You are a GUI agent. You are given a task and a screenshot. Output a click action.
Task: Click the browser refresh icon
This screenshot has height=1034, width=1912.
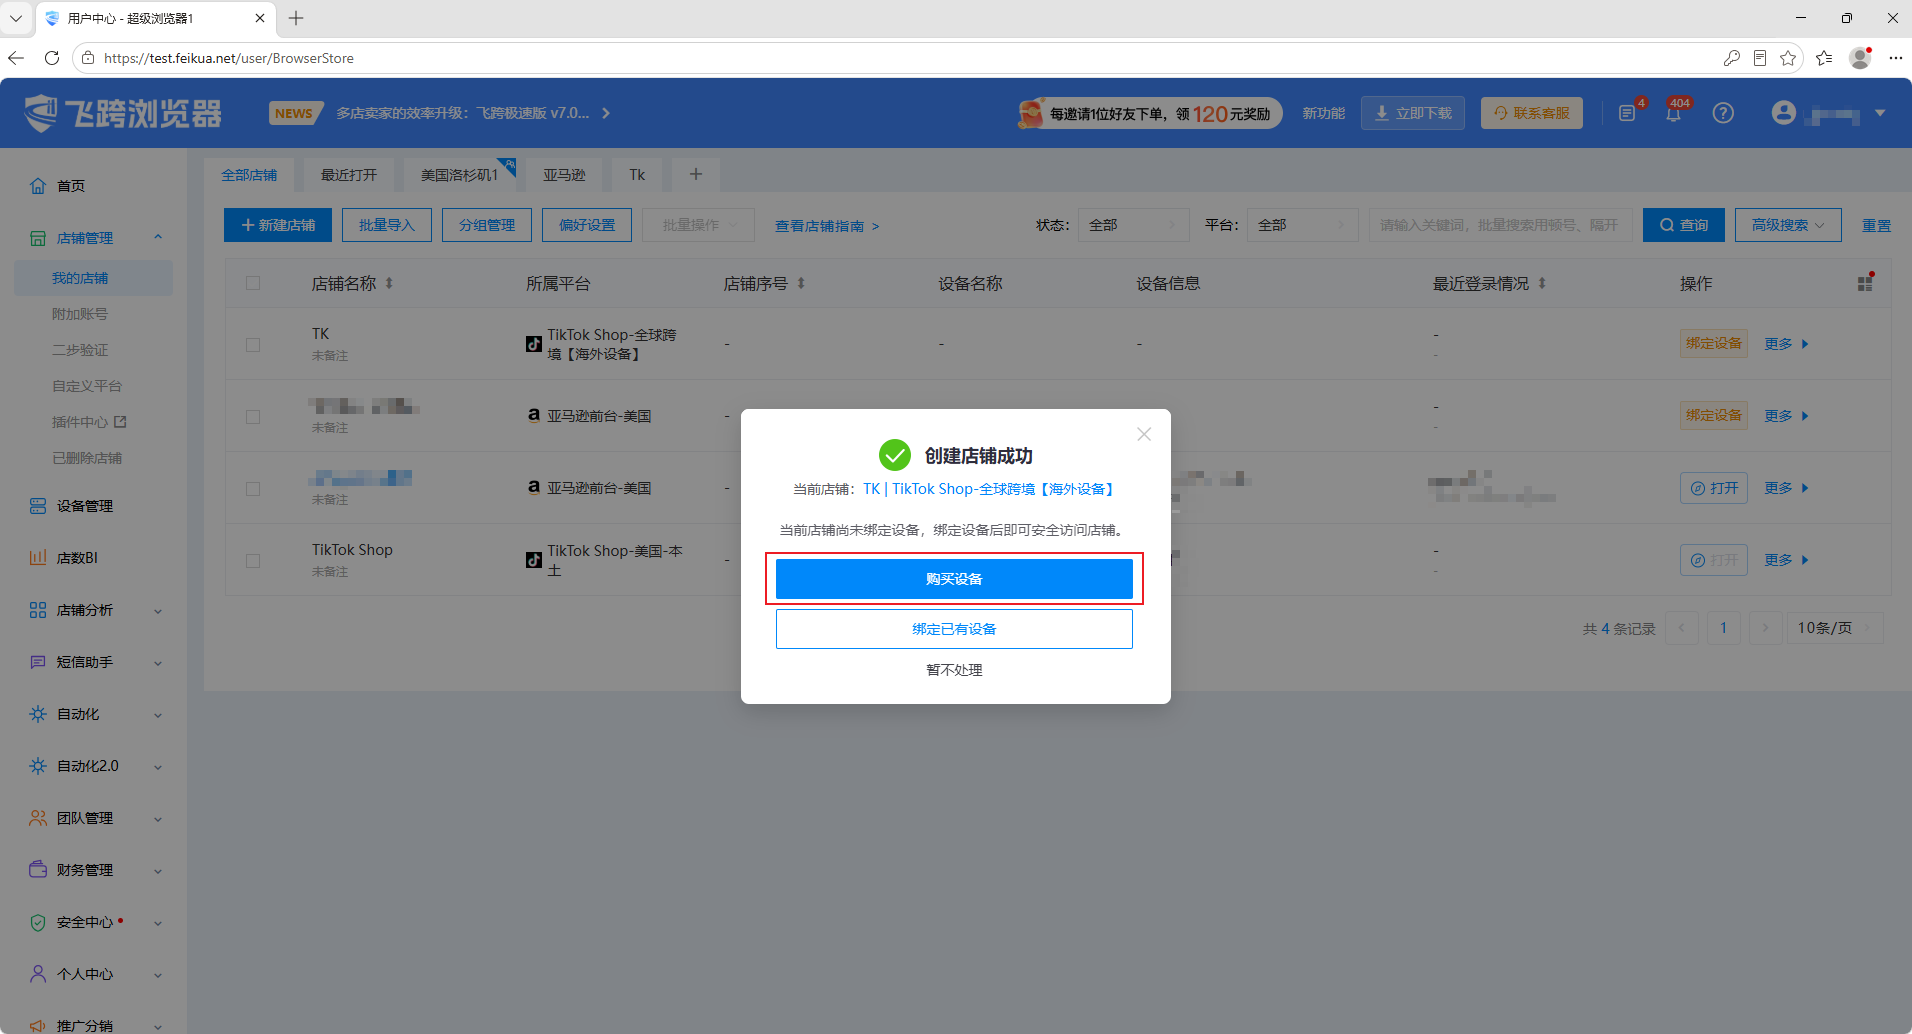(x=52, y=58)
